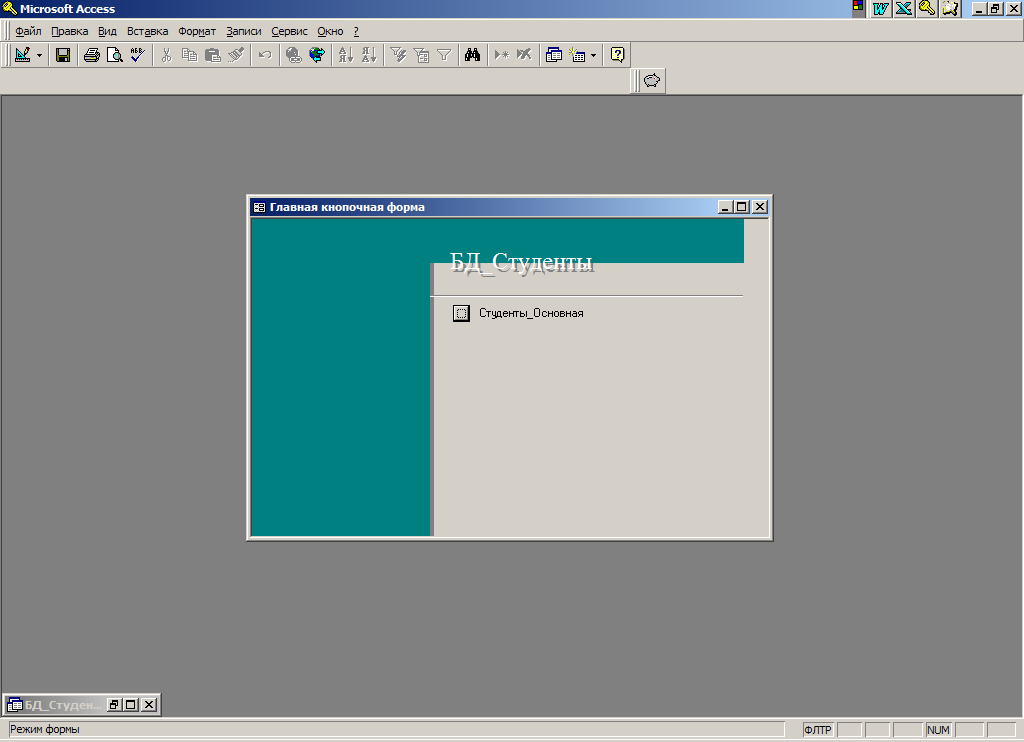Viewport: 1024px width, 742px height.
Task: Click the Insert Hyperlink globe icon
Action: click(x=294, y=55)
